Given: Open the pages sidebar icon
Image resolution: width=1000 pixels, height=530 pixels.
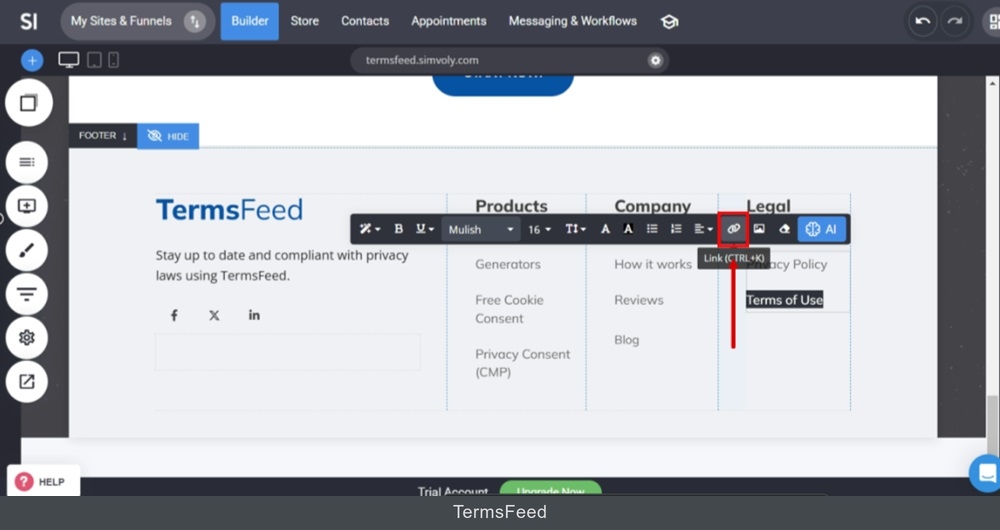Looking at the screenshot, I should (29, 103).
